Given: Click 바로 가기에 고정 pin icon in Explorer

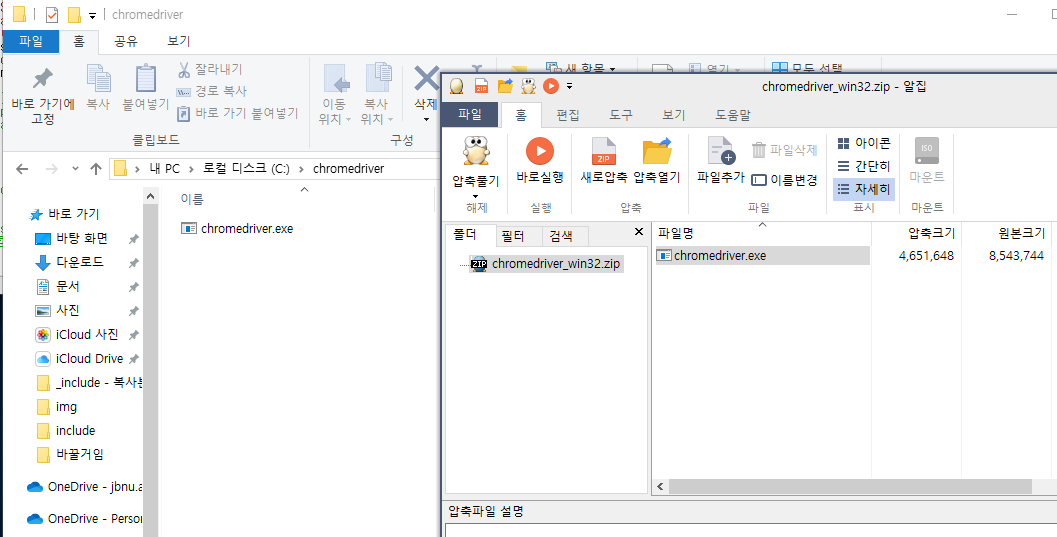Looking at the screenshot, I should pyautogui.click(x=43, y=79).
